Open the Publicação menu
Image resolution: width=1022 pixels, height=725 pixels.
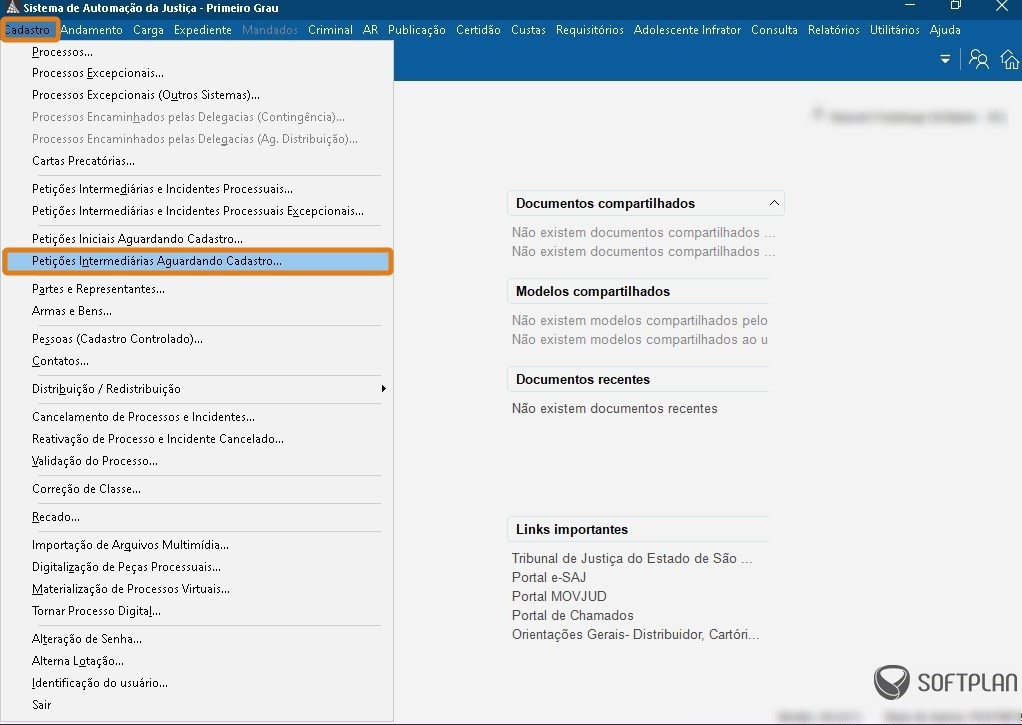point(416,30)
